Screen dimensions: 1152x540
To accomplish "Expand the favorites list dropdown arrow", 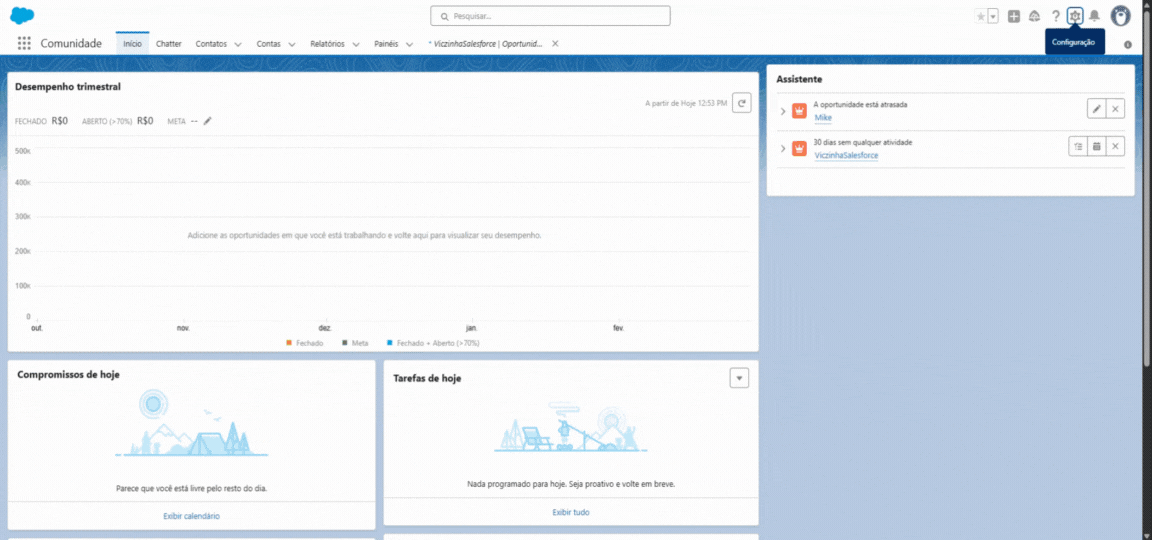I will tap(993, 16).
